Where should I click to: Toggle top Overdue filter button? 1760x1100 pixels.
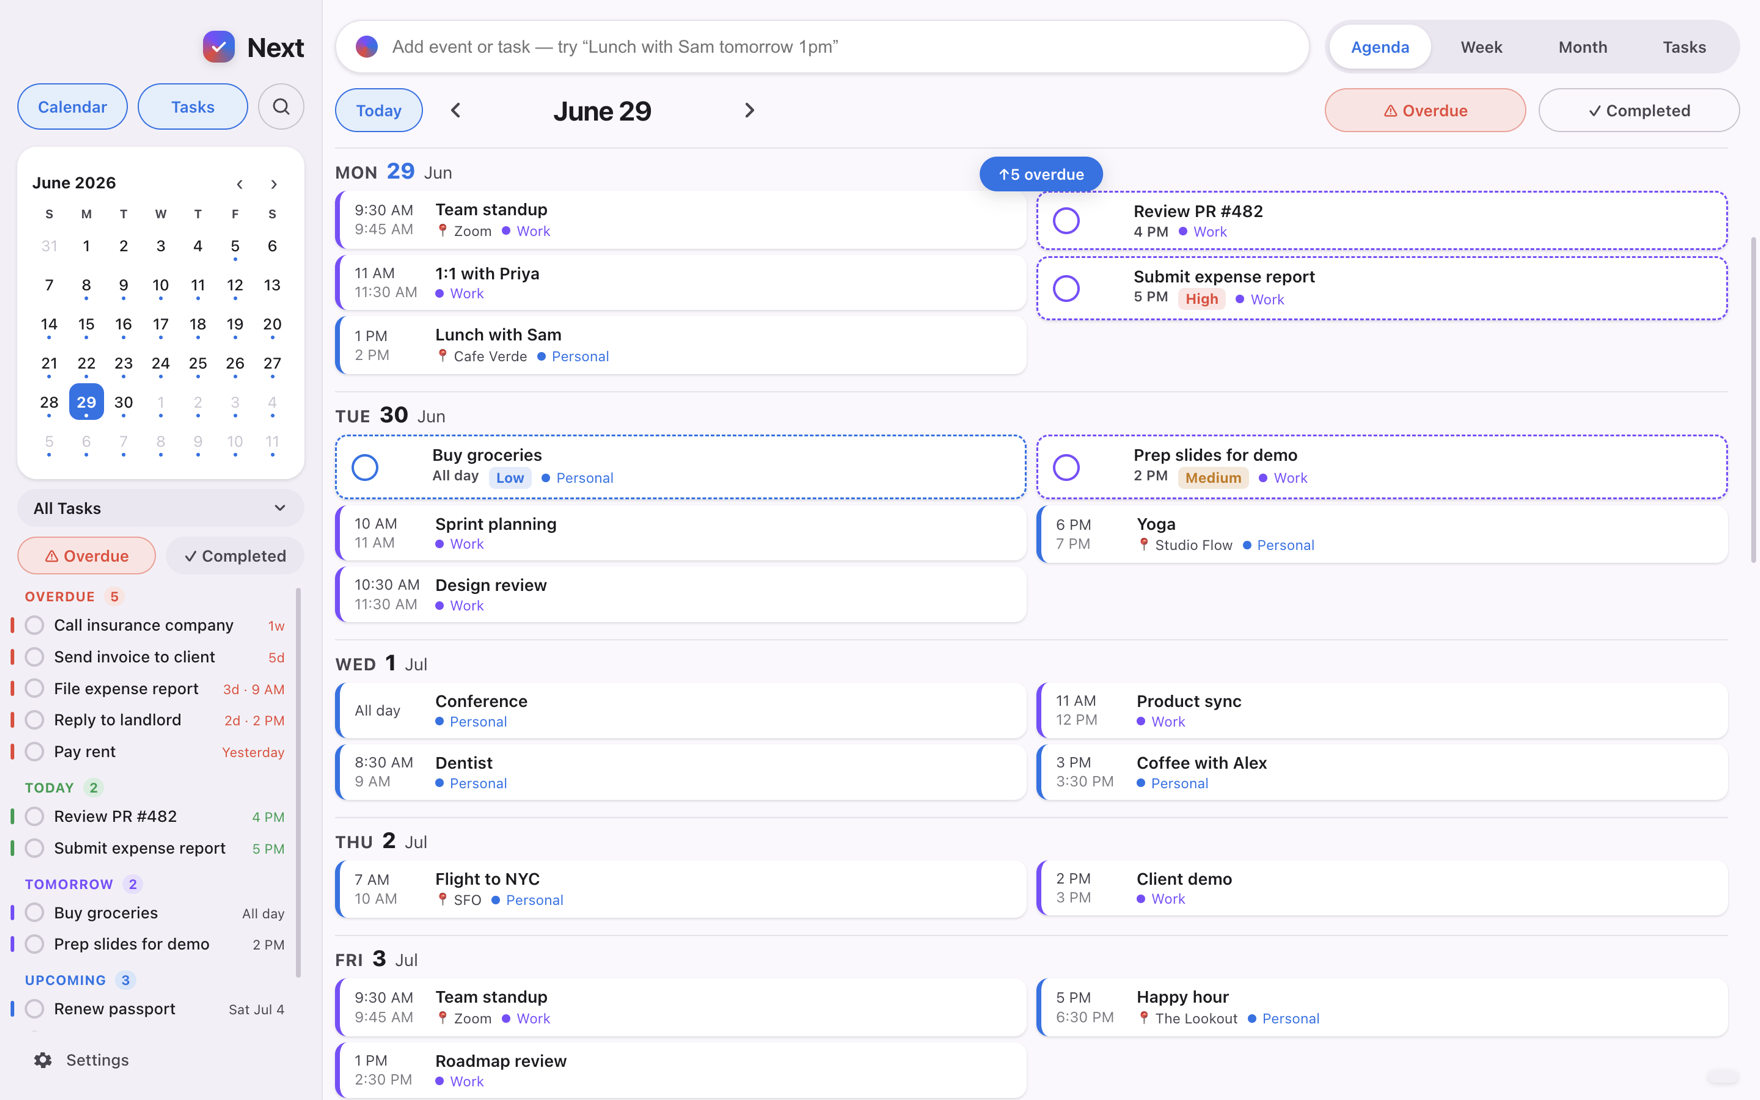(x=1425, y=110)
